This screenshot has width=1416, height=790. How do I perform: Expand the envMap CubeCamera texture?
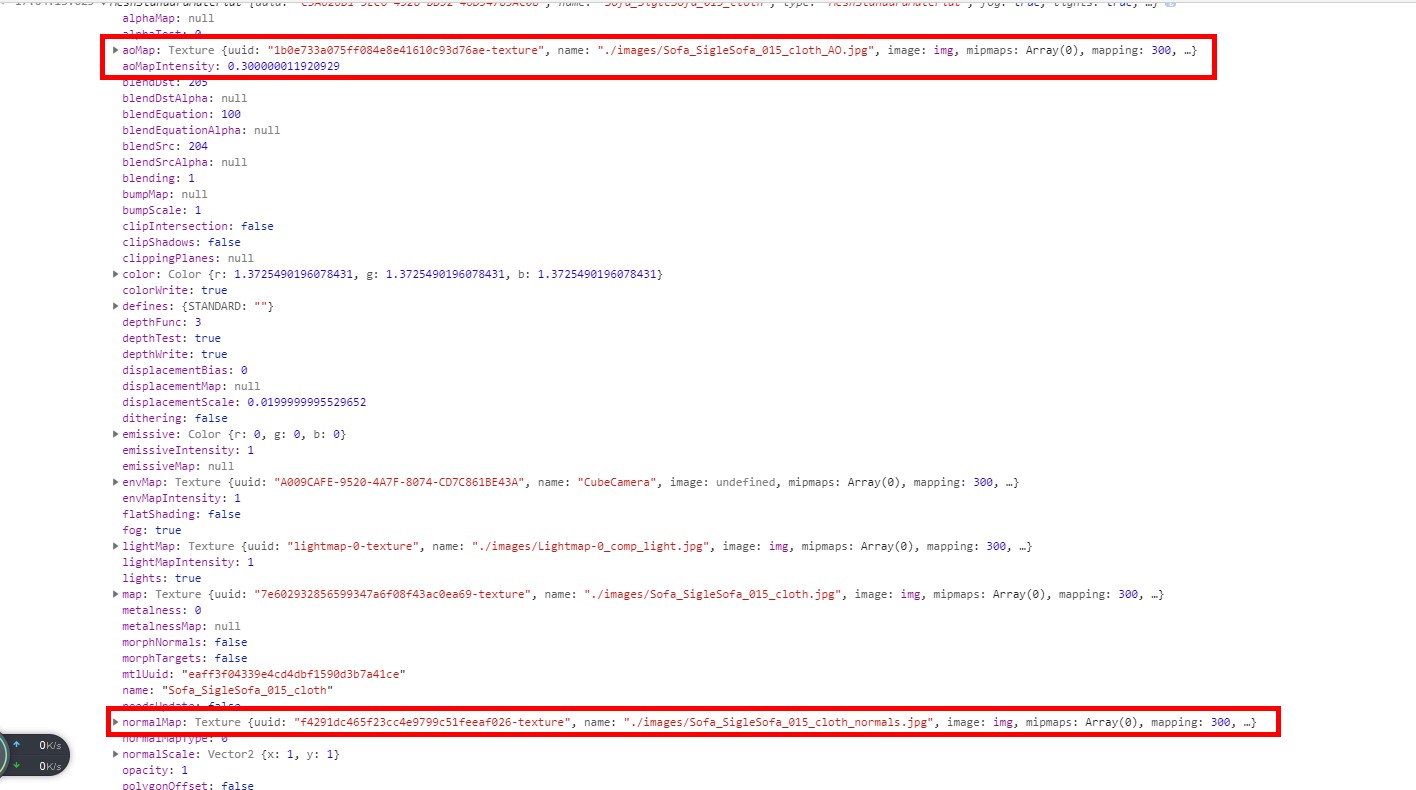point(115,481)
